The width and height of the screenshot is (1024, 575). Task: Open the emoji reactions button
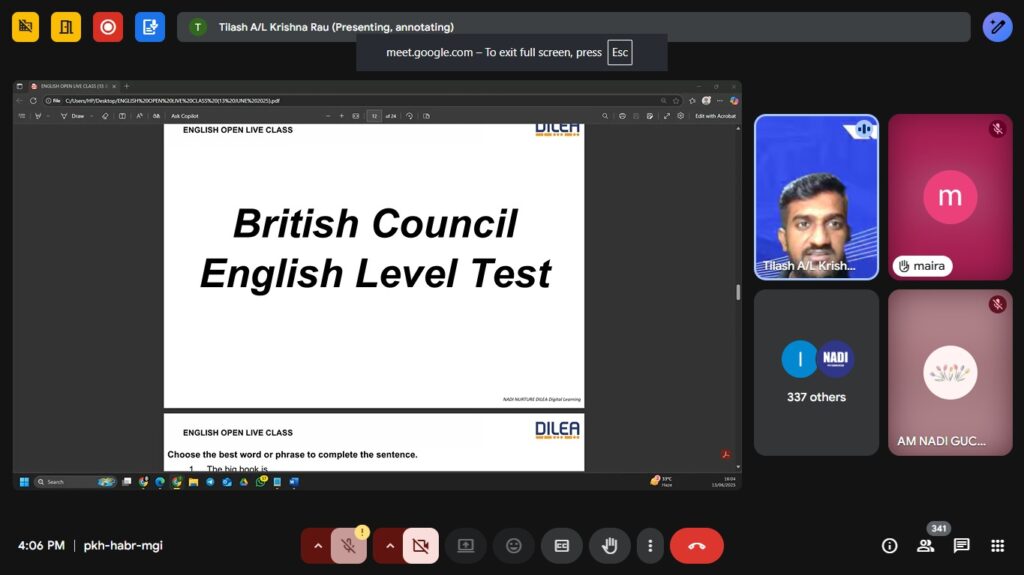click(x=514, y=546)
